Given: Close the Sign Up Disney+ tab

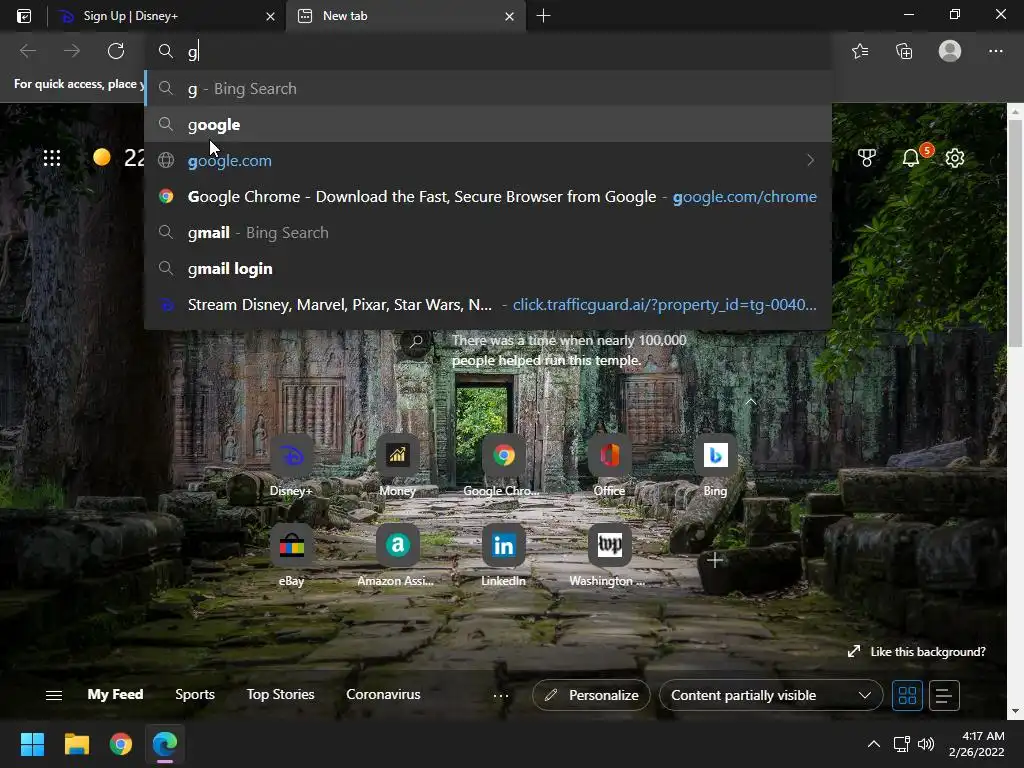Looking at the screenshot, I should 270,16.
